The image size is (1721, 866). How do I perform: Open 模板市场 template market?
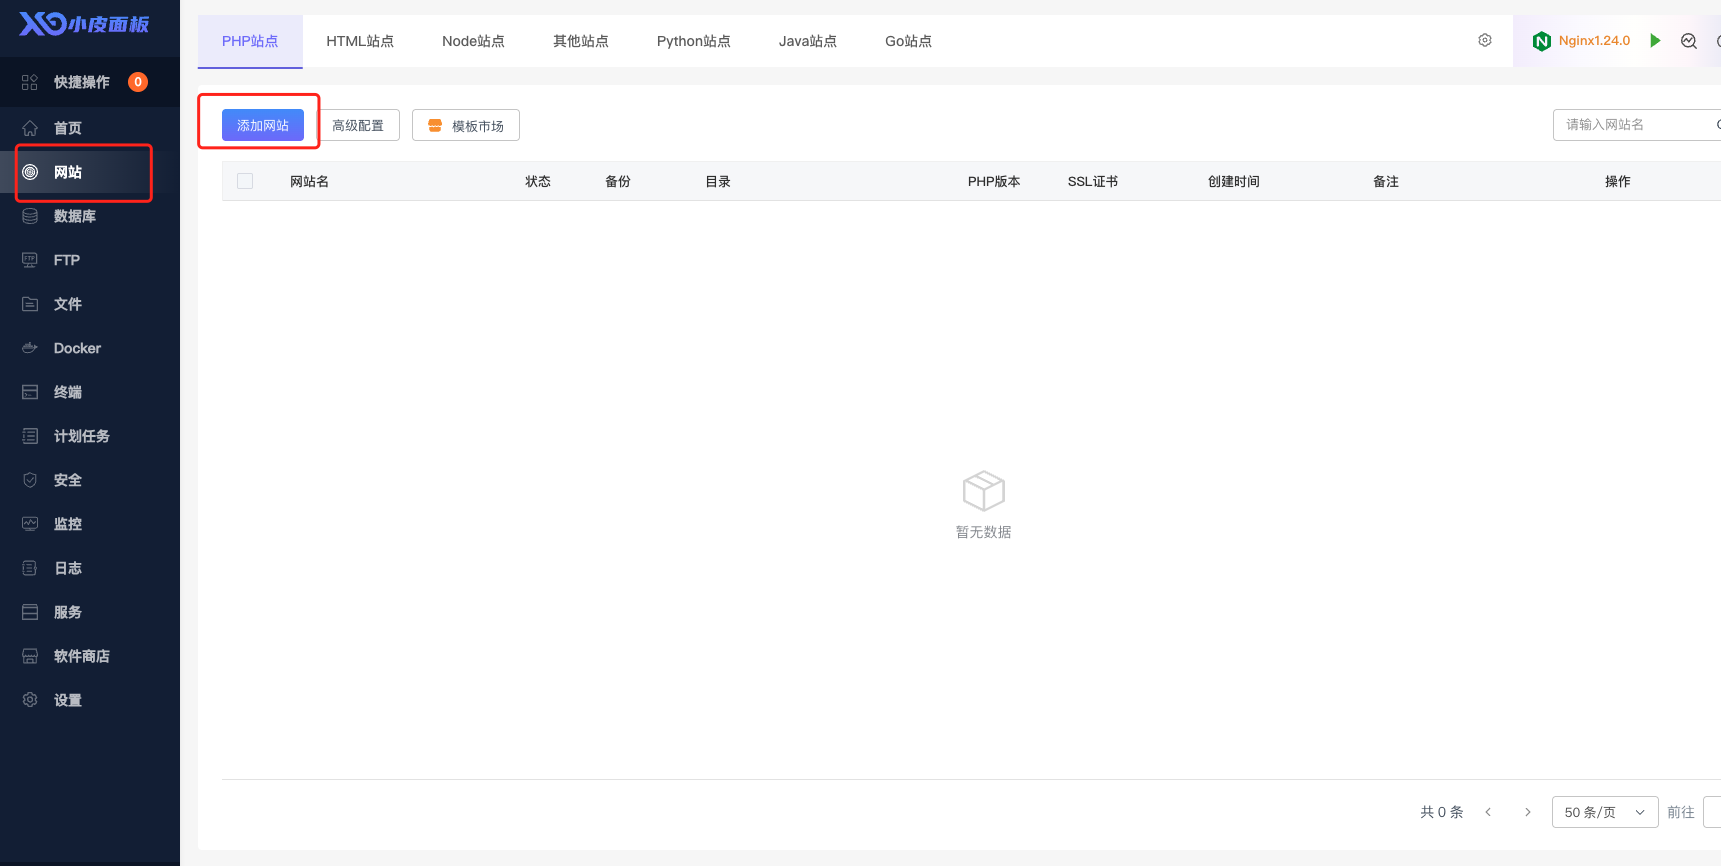click(466, 125)
